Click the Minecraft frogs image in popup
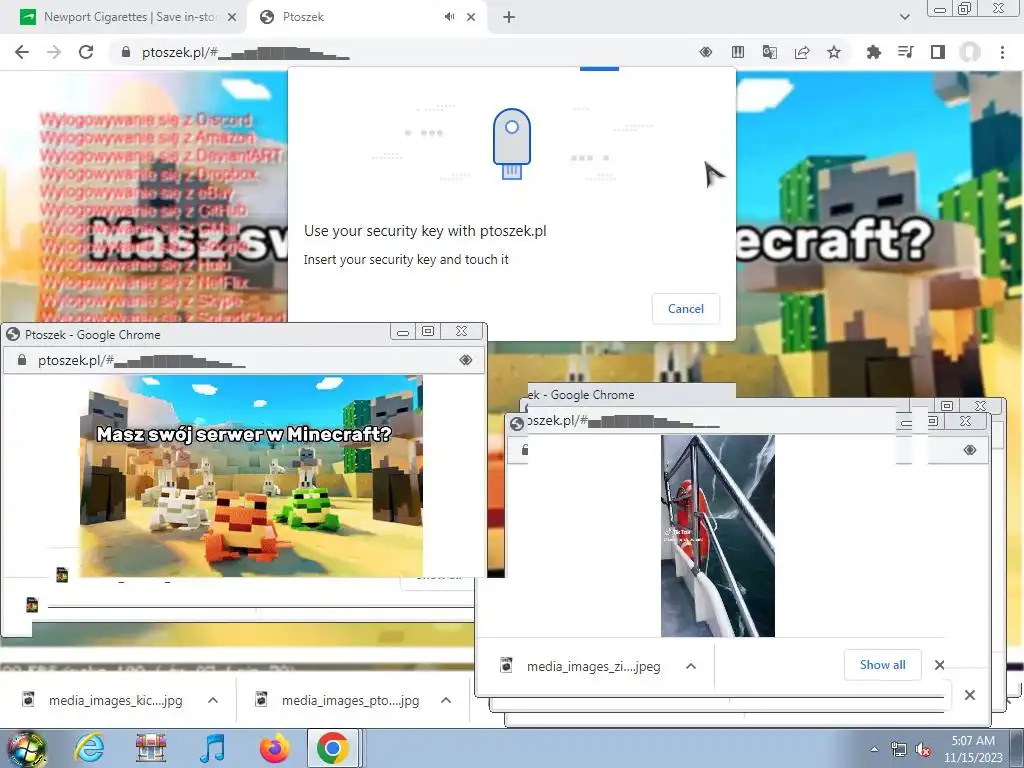Image resolution: width=1024 pixels, height=768 pixels. 251,476
